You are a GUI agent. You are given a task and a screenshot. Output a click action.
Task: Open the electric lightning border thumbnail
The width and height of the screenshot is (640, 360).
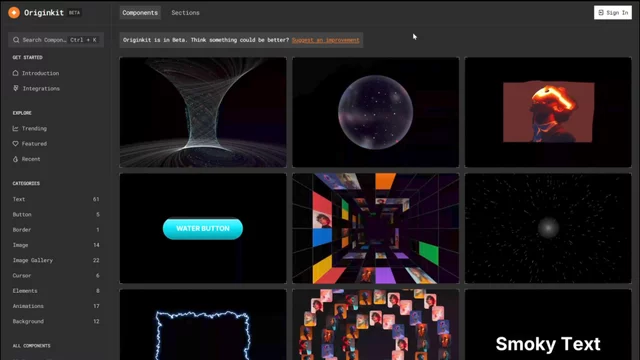pyautogui.click(x=203, y=325)
